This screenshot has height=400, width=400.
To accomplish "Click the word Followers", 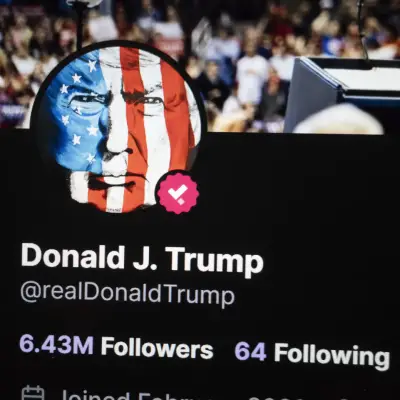I will click(x=157, y=348).
